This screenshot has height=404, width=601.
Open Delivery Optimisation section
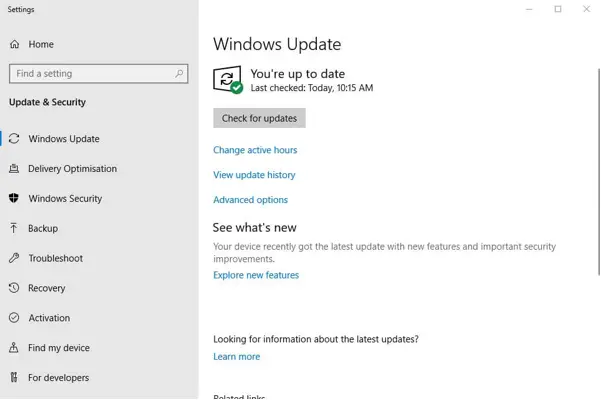click(72, 169)
